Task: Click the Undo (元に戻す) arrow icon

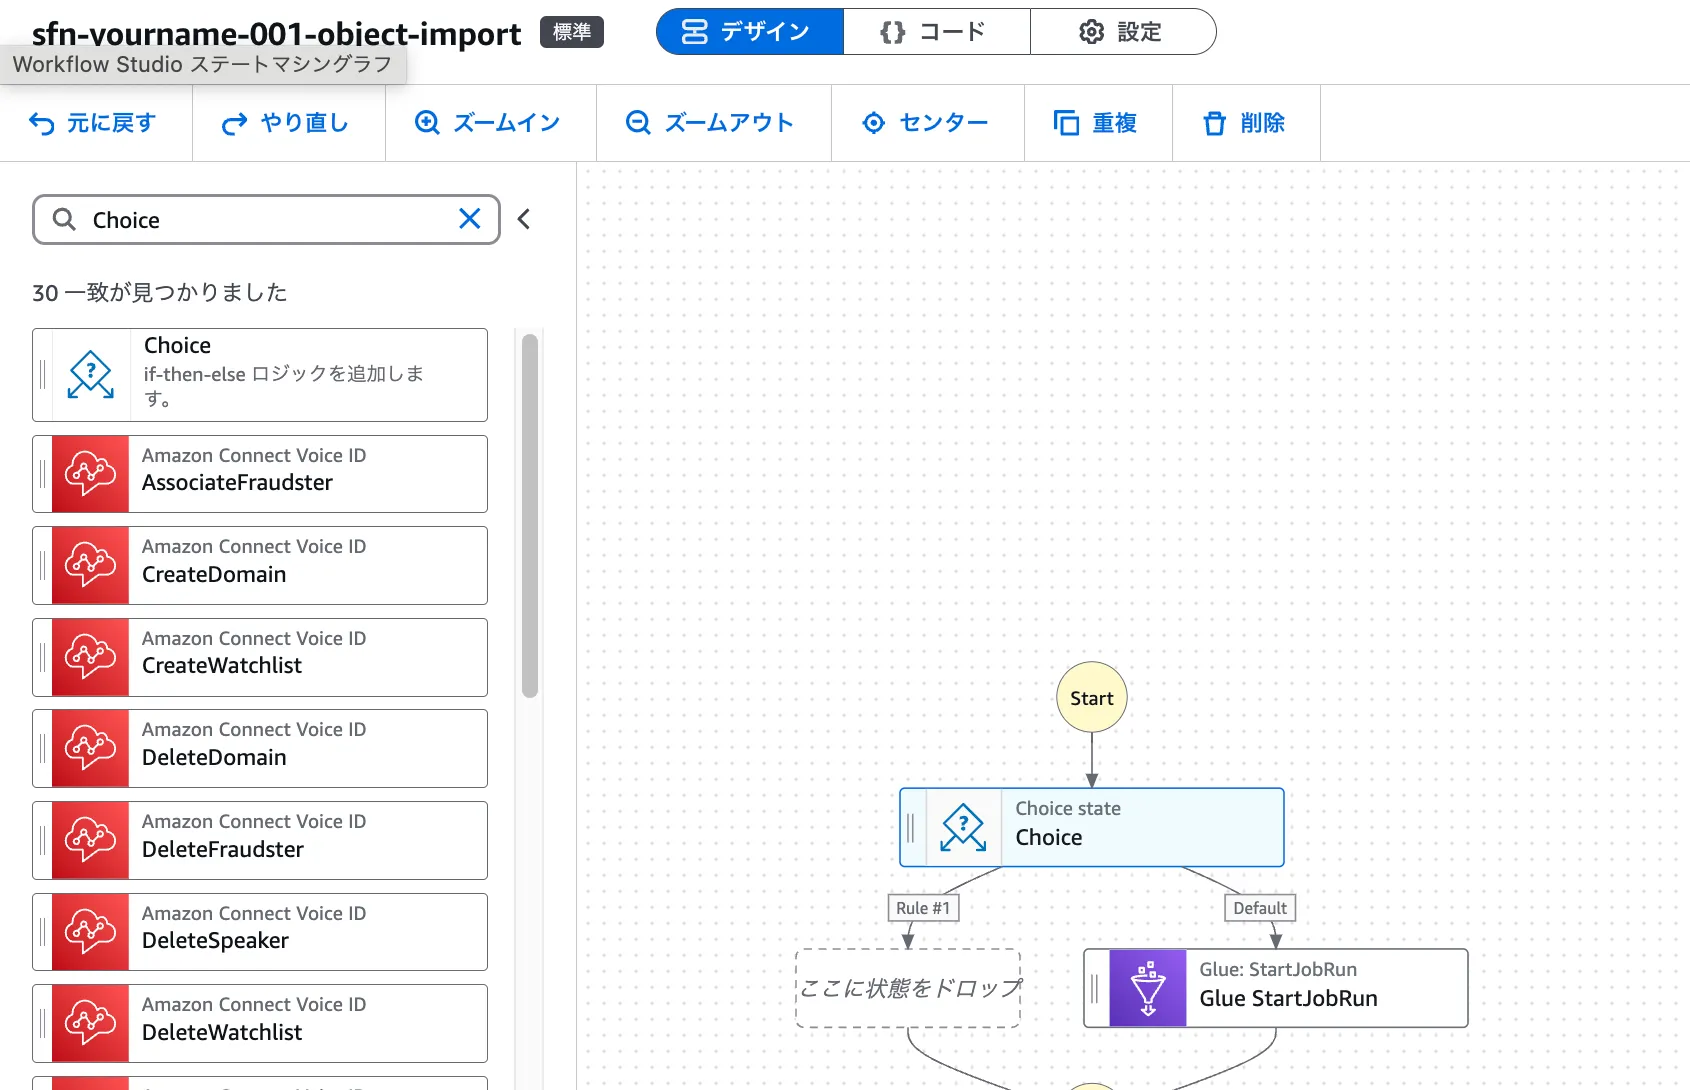Action: point(42,123)
